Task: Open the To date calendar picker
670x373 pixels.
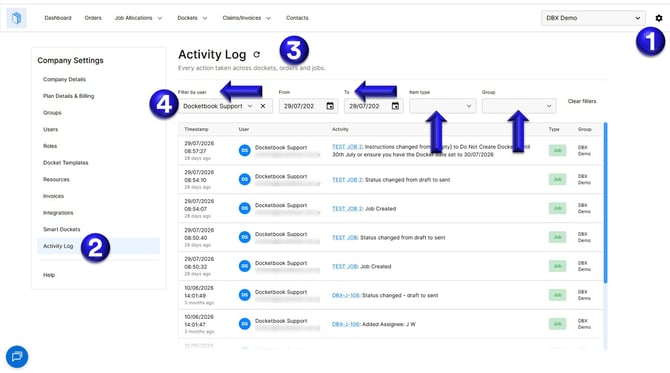Action: click(395, 106)
